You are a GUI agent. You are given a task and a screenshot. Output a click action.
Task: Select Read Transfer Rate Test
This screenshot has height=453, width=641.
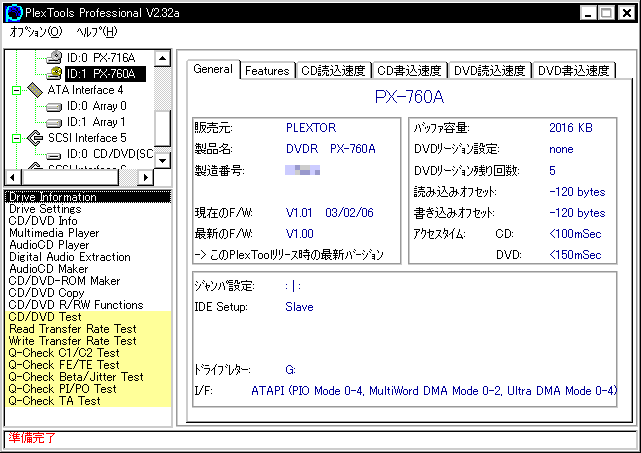88,329
